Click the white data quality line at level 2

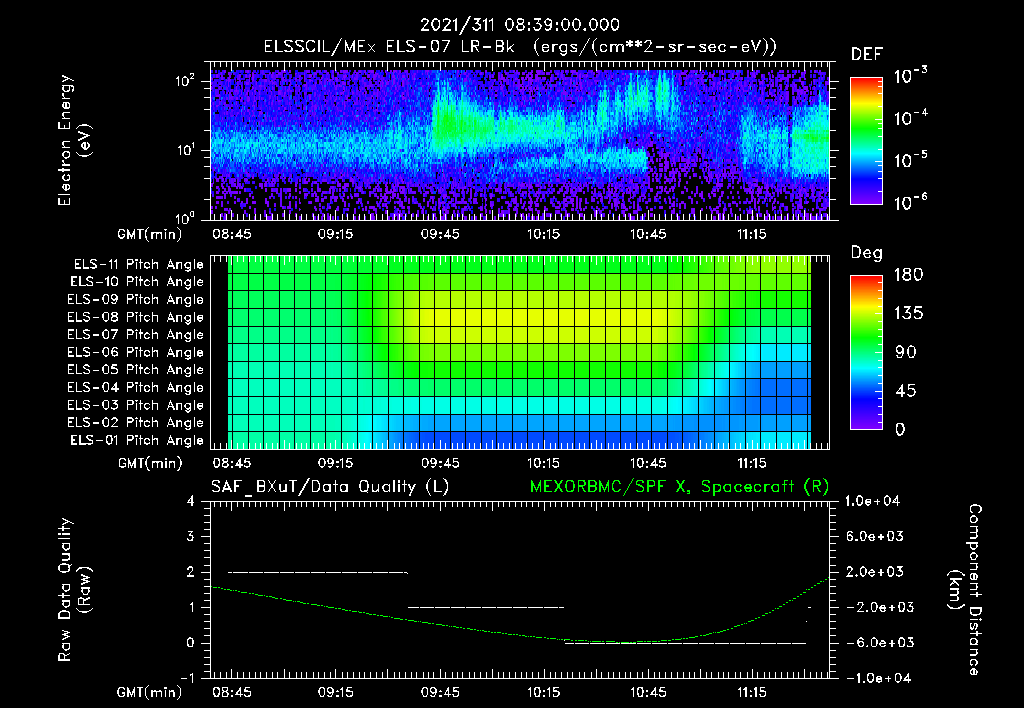tap(318, 572)
